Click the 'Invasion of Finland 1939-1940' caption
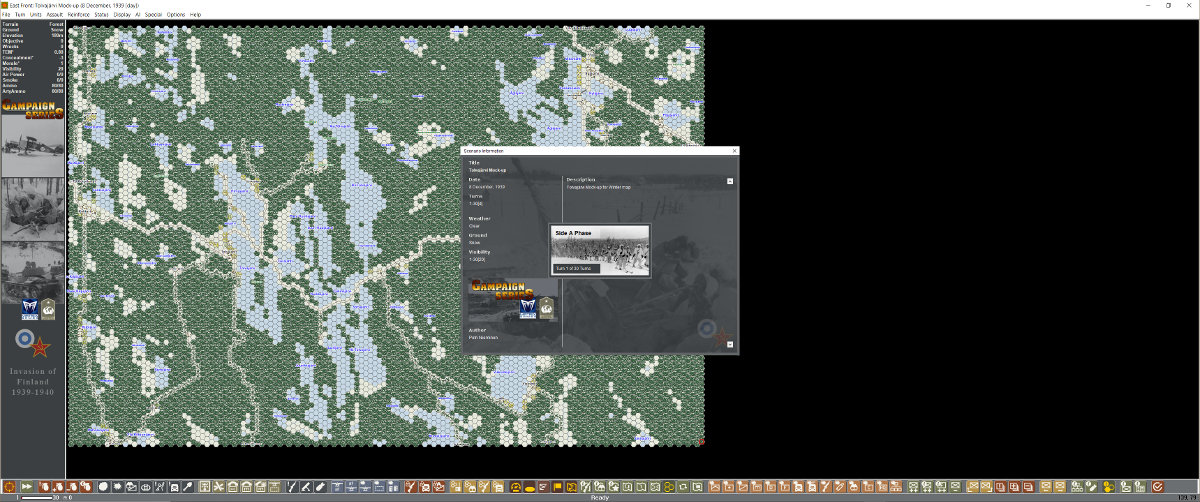Screen dimensions: 1200x502 coord(33,381)
